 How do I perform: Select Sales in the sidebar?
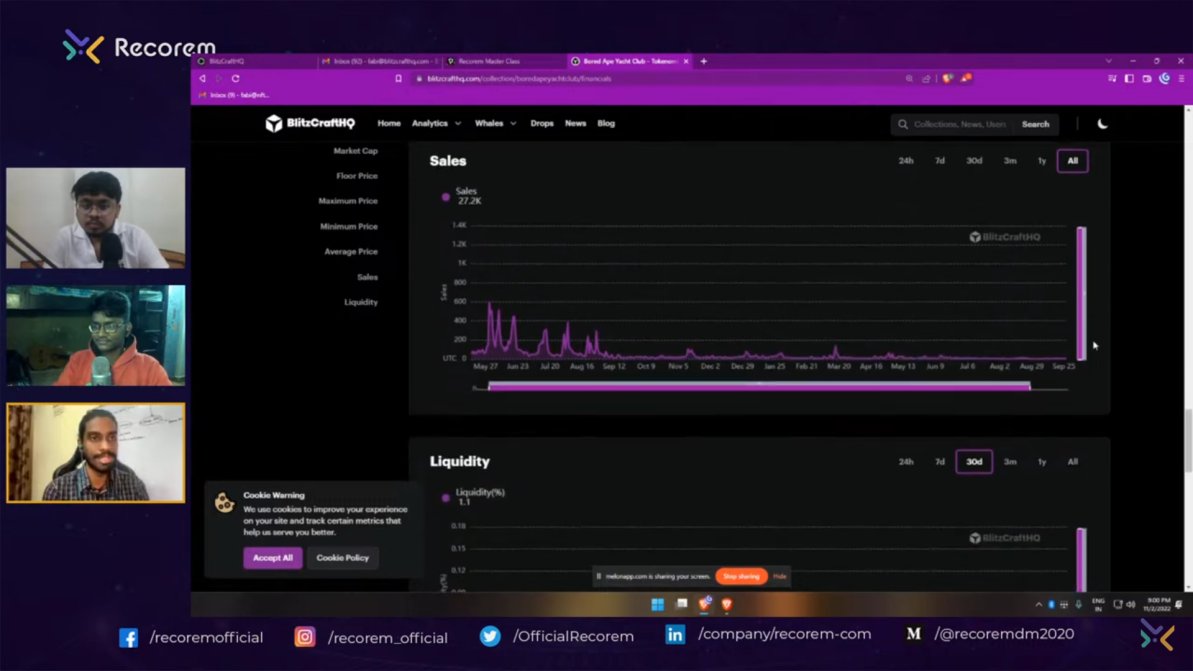pos(367,277)
